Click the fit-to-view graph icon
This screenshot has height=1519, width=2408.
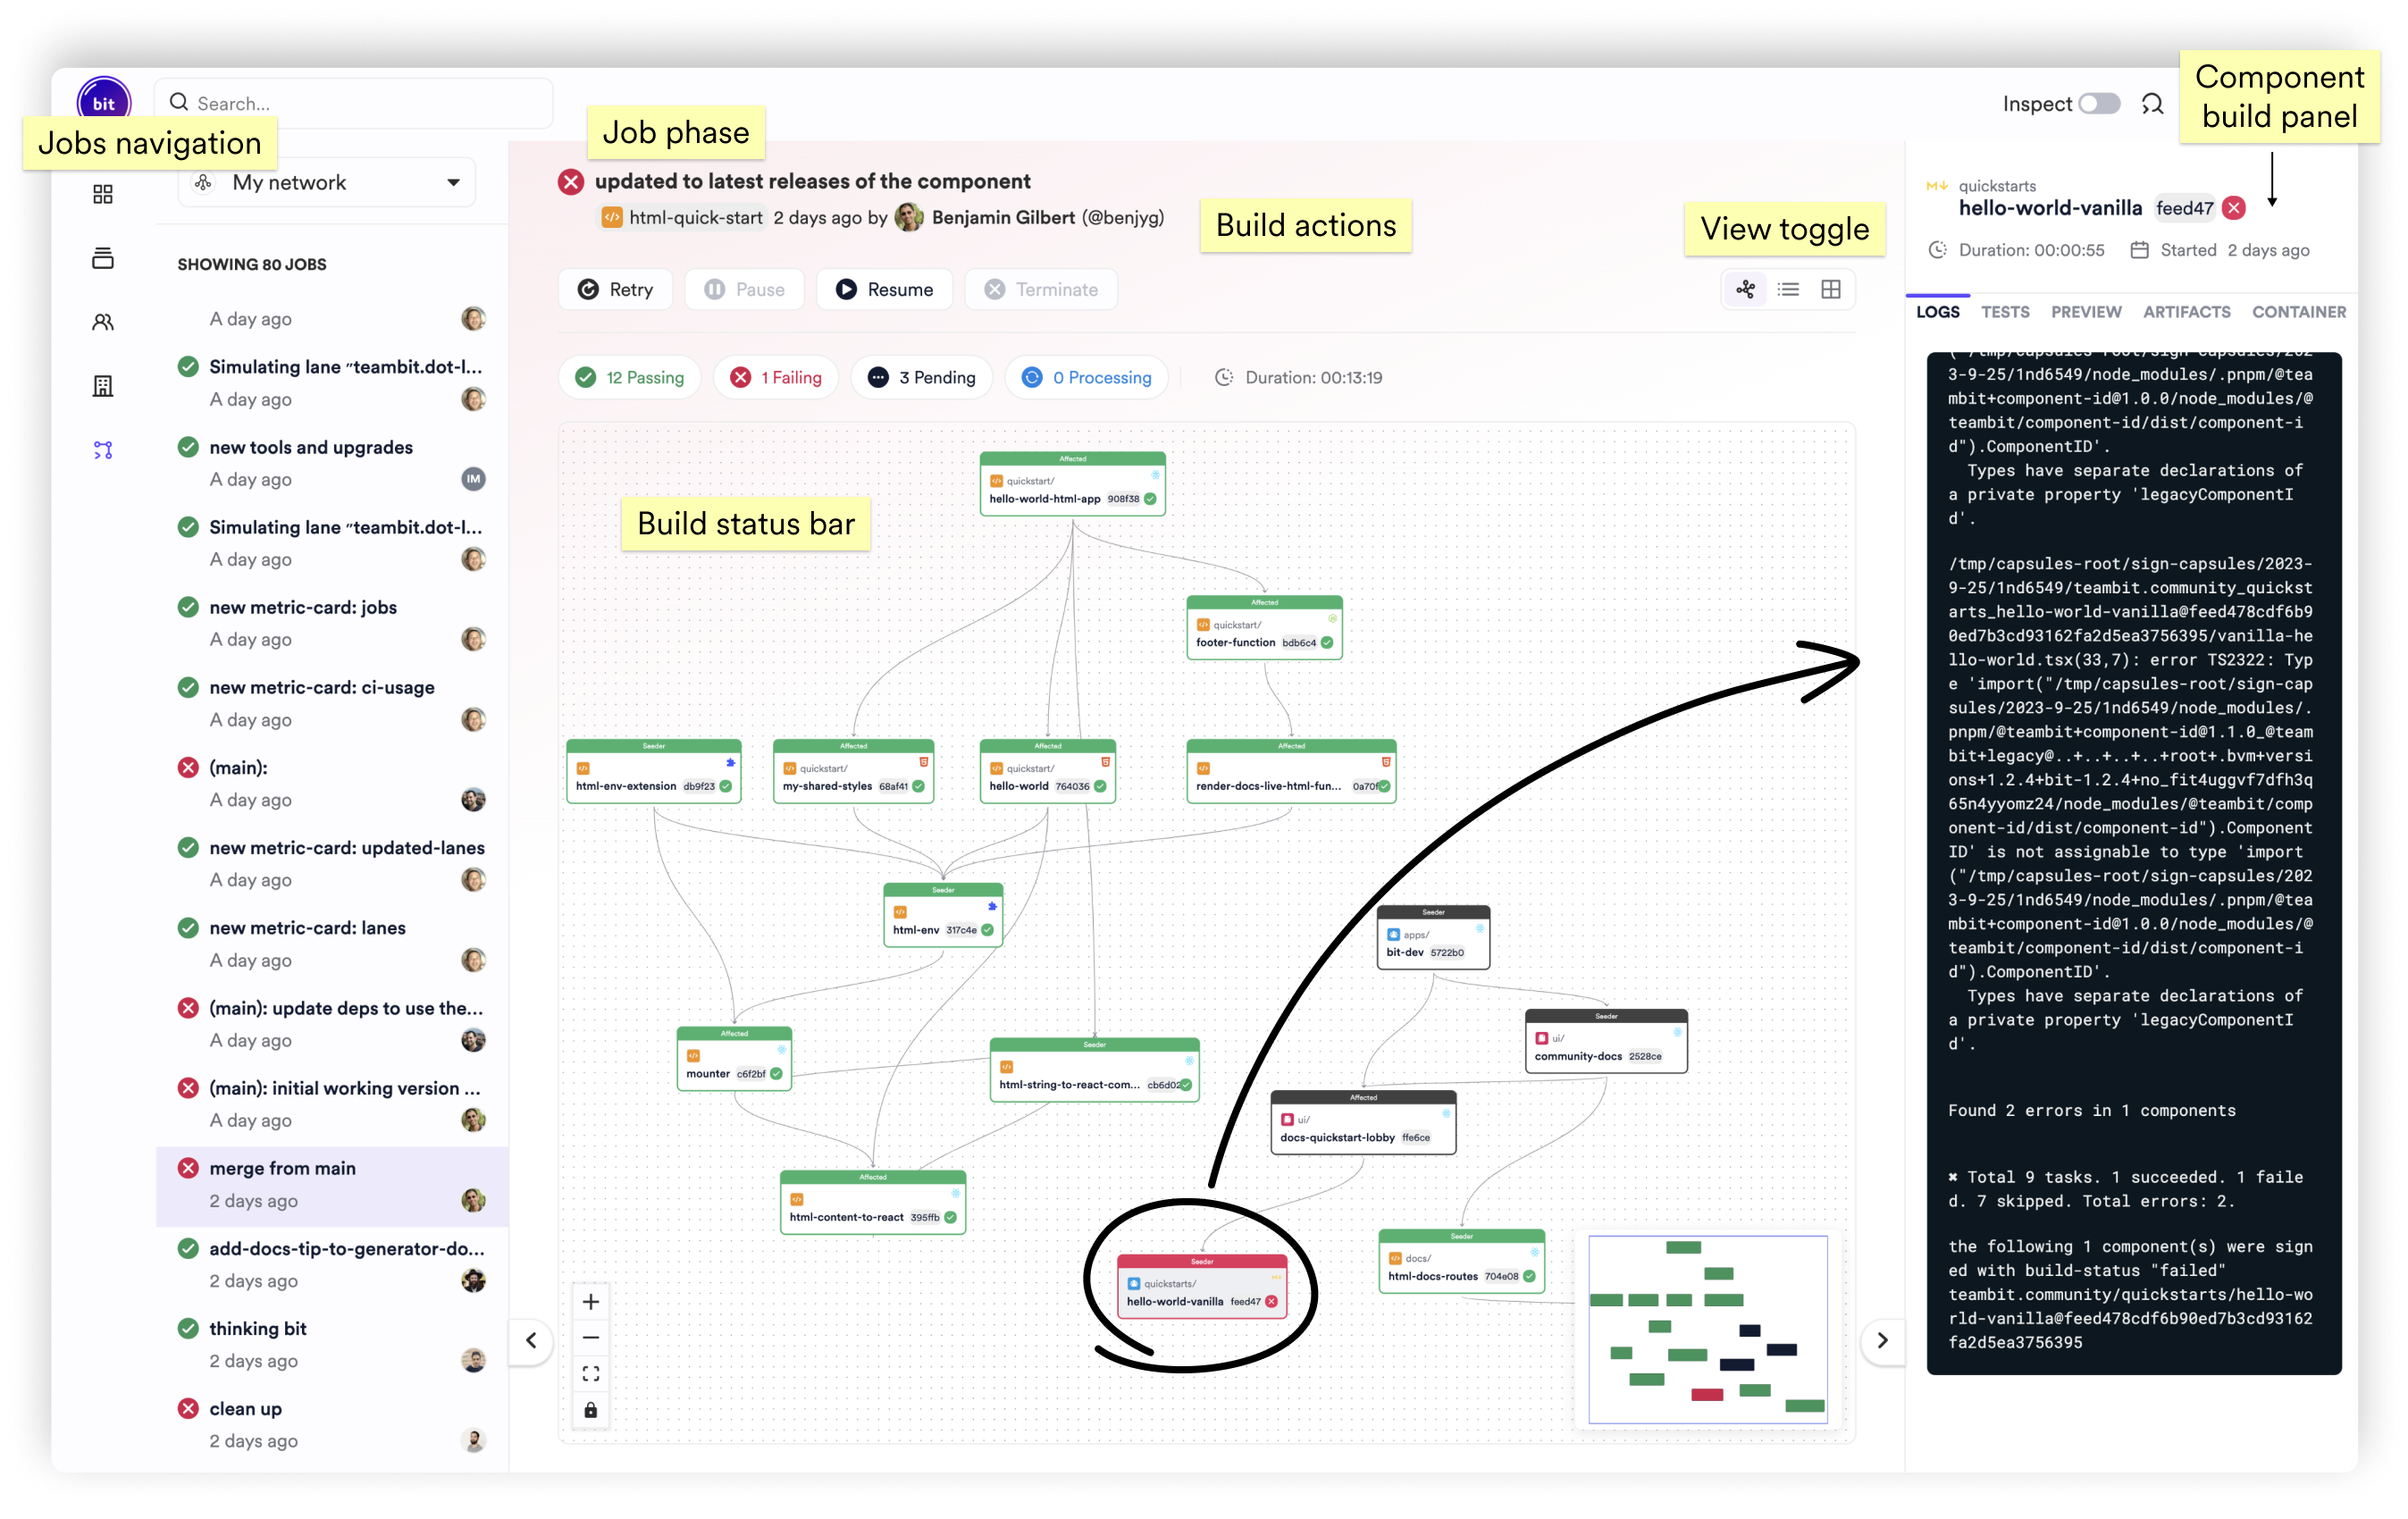pyautogui.click(x=591, y=1374)
